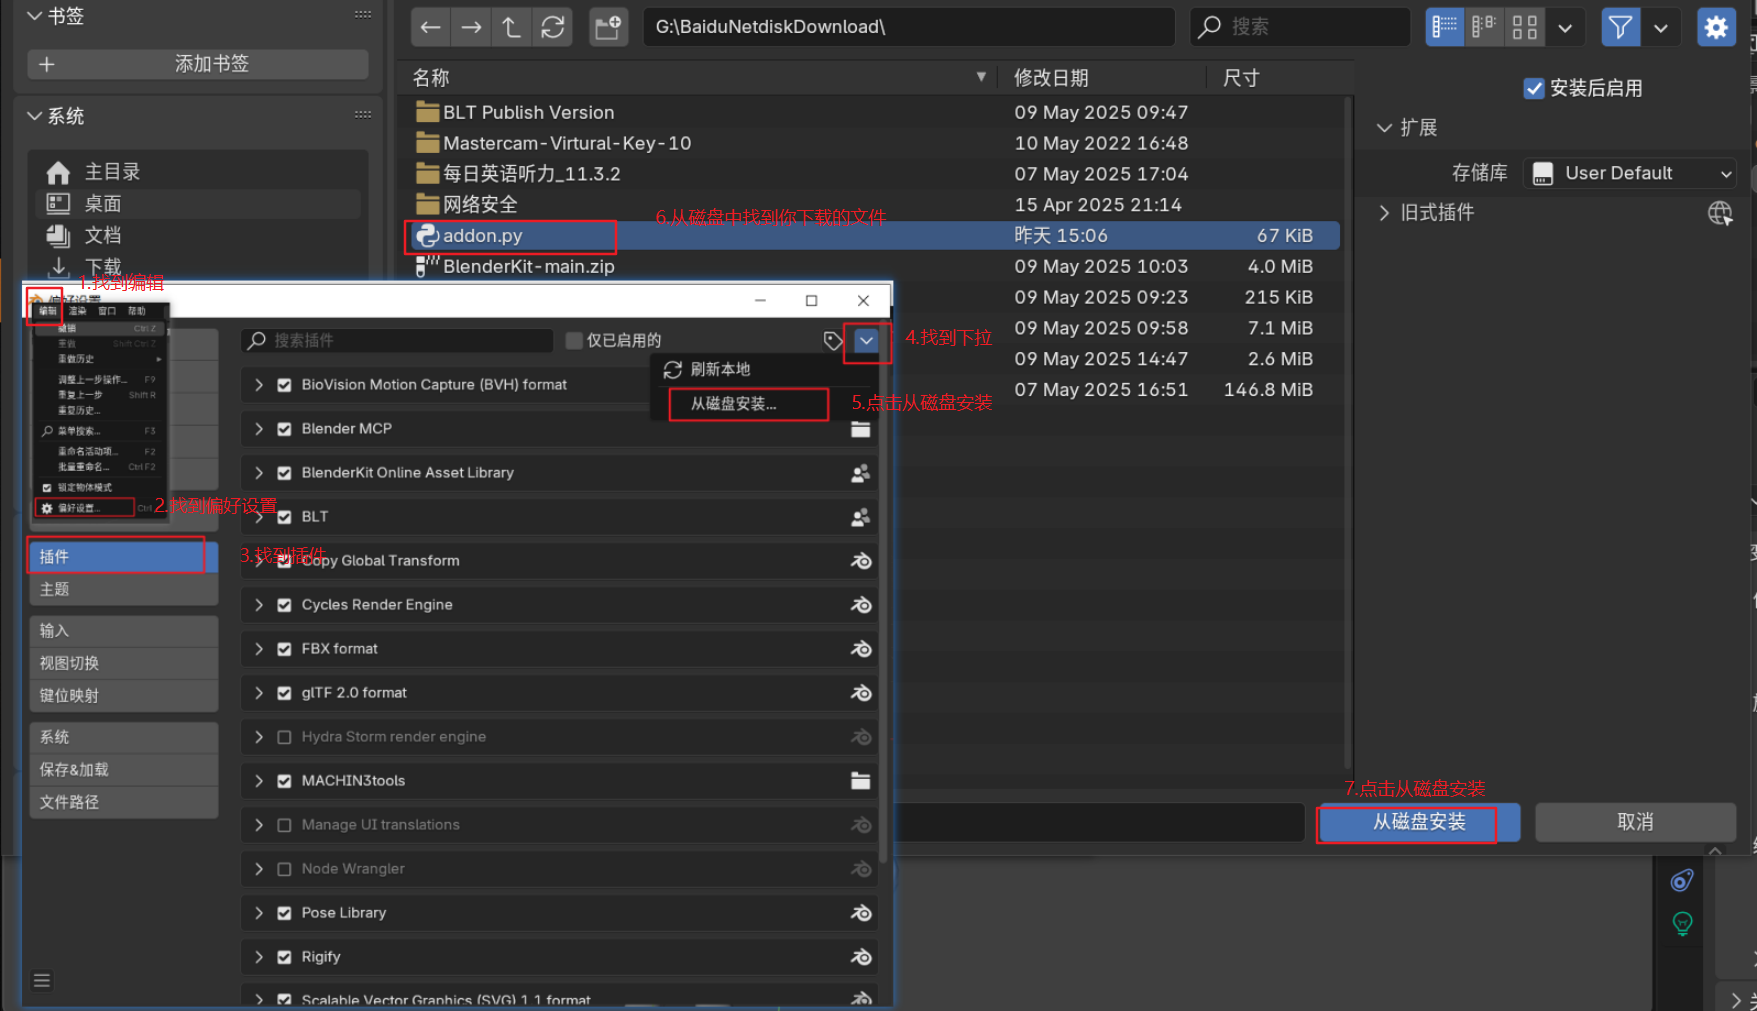Expand the 旧式插件 section
This screenshot has height=1011, width=1757.
coord(1384,213)
